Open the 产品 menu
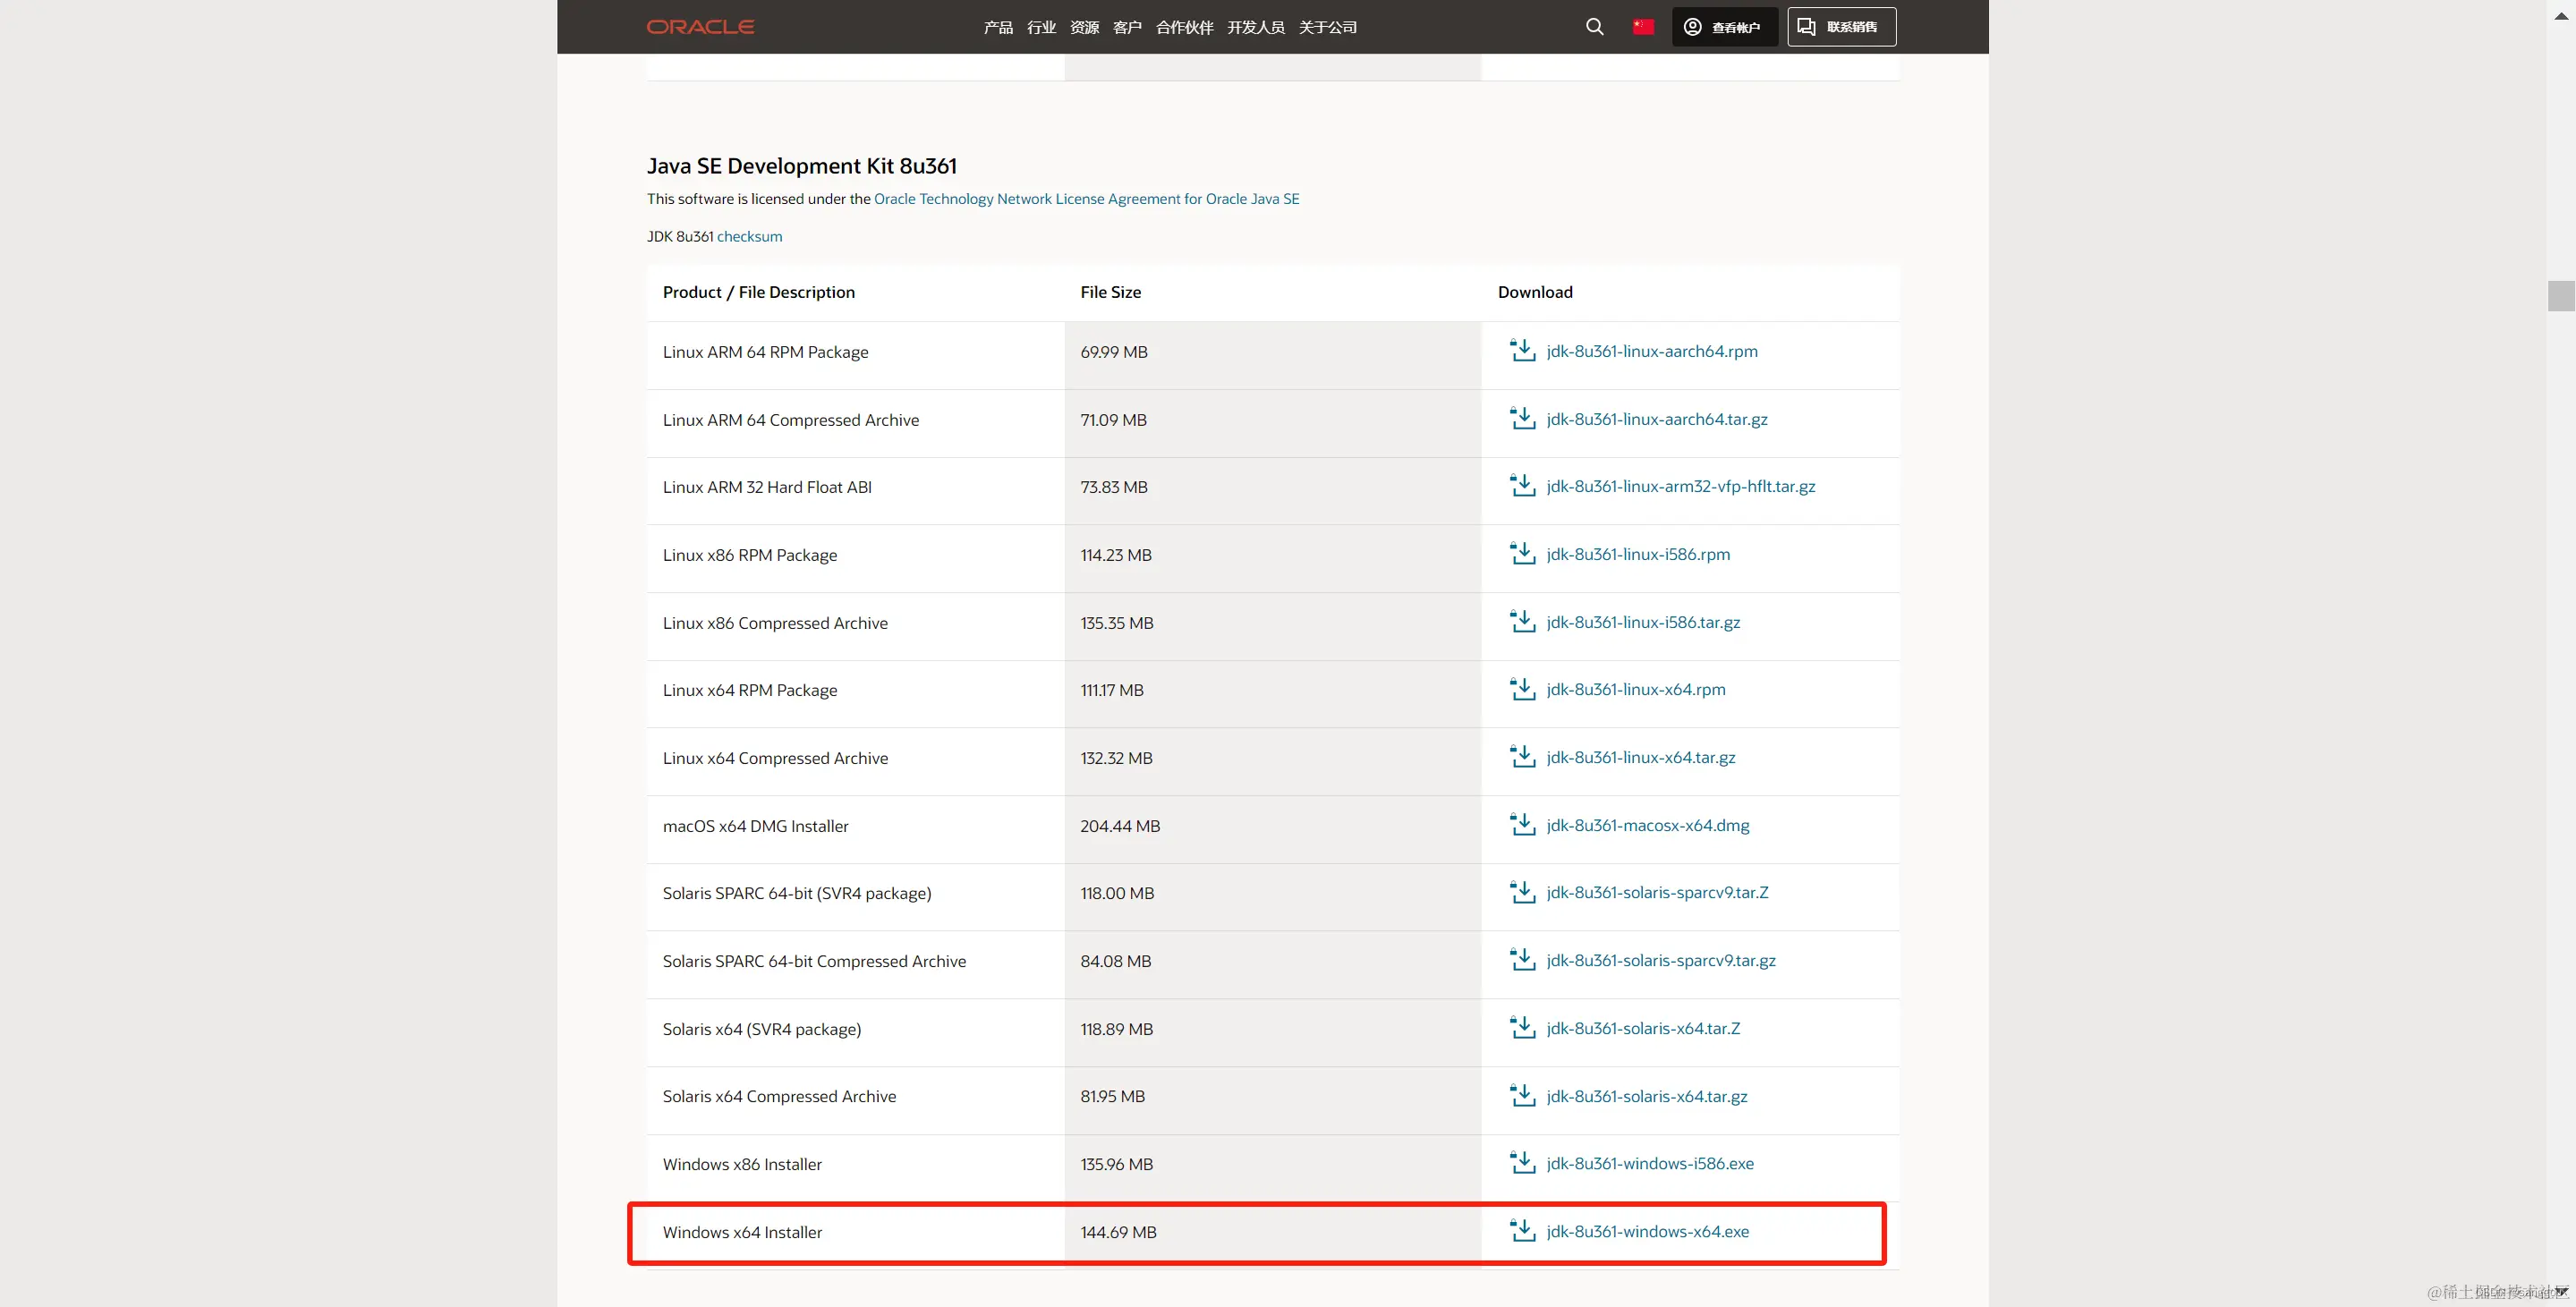 998,27
